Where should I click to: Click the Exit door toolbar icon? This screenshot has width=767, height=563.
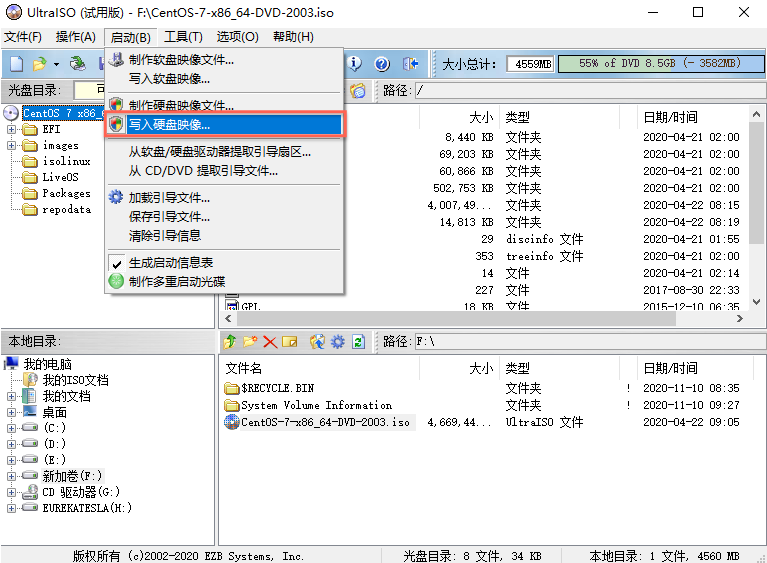click(410, 64)
